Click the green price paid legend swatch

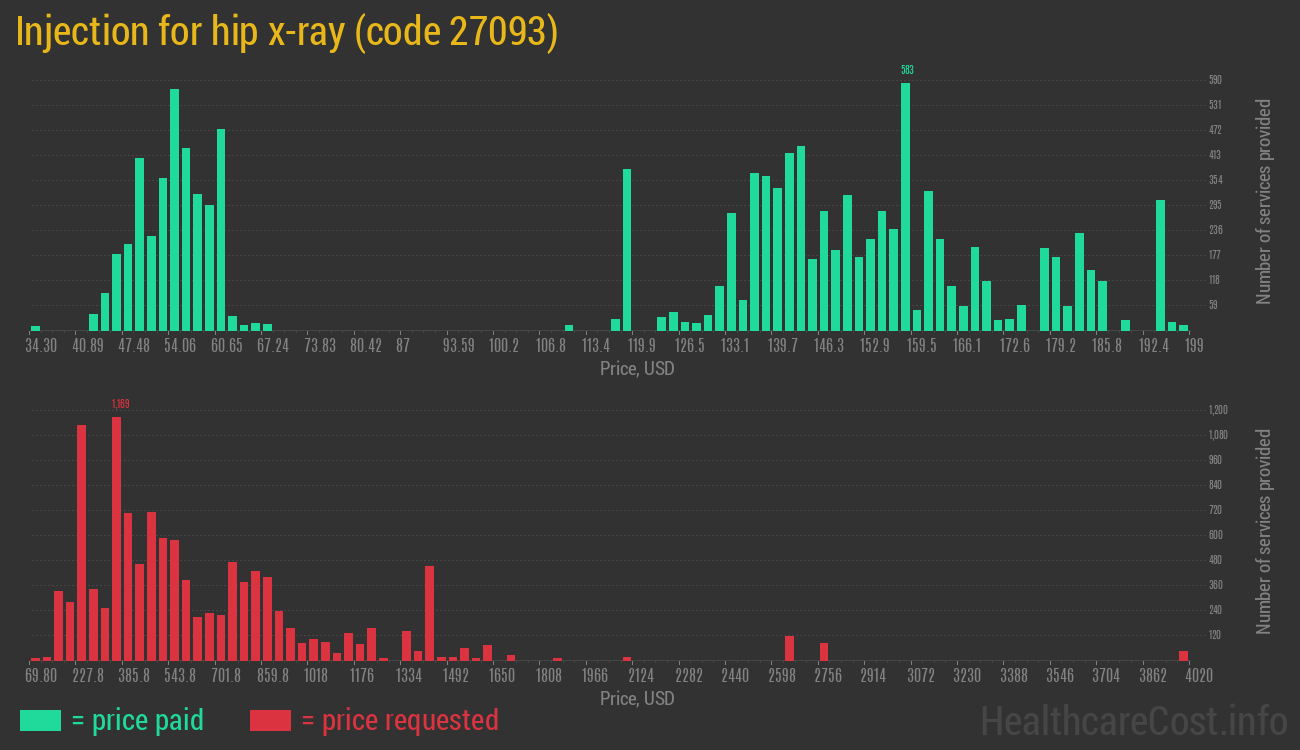(x=40, y=720)
